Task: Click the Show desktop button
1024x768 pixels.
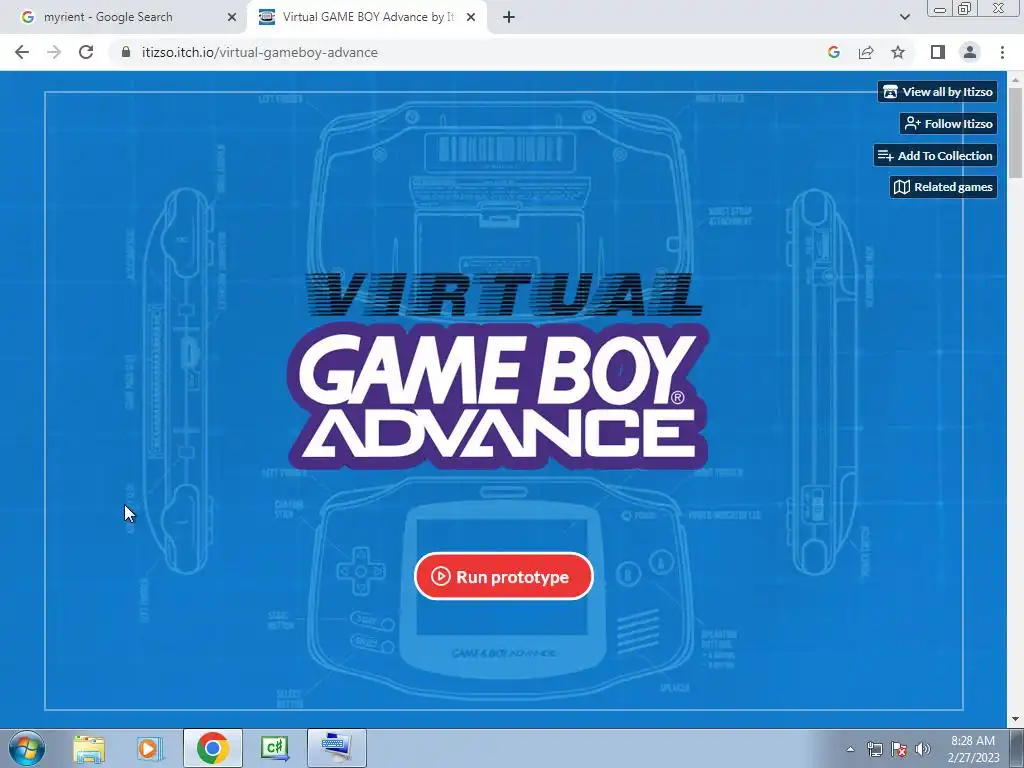Action: [1016, 748]
